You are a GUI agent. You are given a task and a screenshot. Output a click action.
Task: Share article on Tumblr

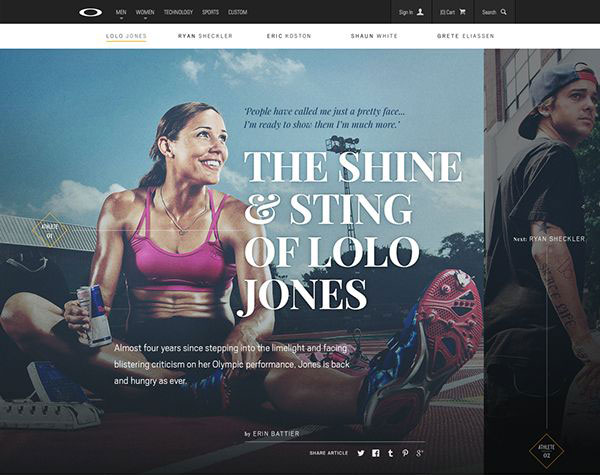390,453
